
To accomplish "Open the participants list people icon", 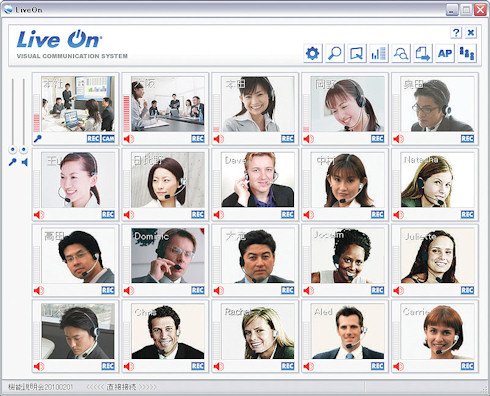I will click(x=467, y=53).
